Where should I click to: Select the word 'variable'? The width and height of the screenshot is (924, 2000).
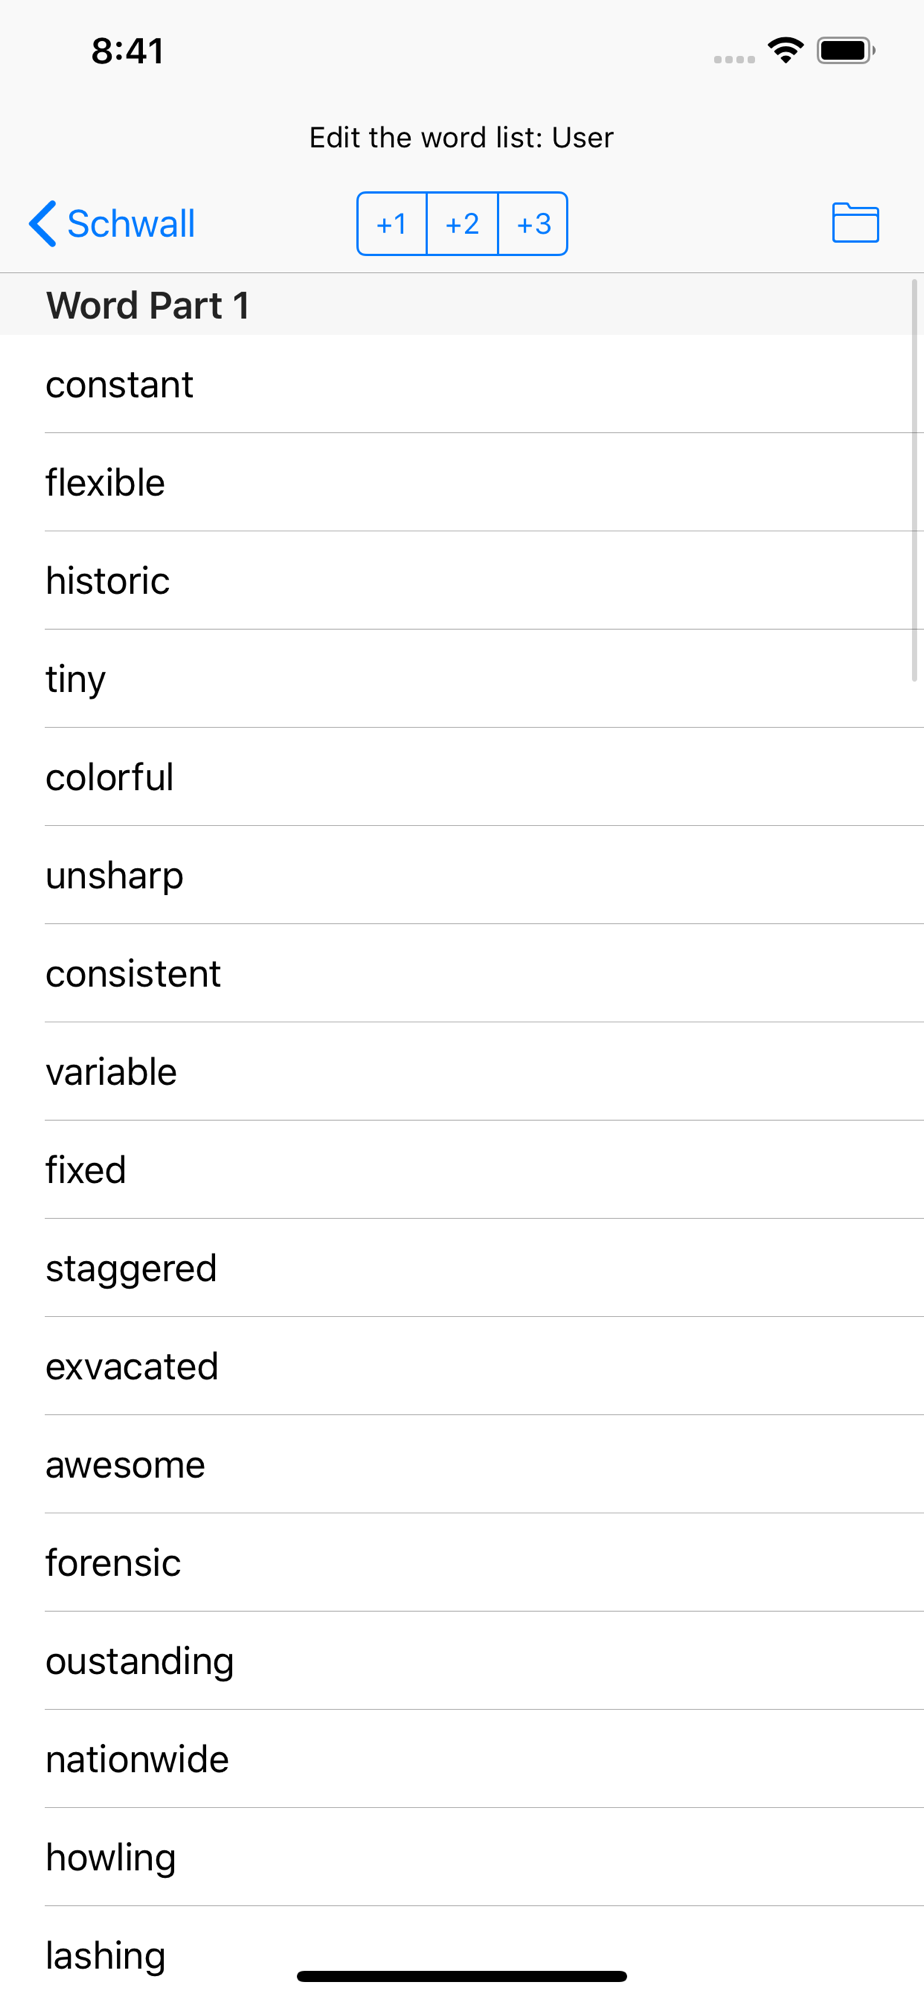pyautogui.click(x=462, y=1071)
